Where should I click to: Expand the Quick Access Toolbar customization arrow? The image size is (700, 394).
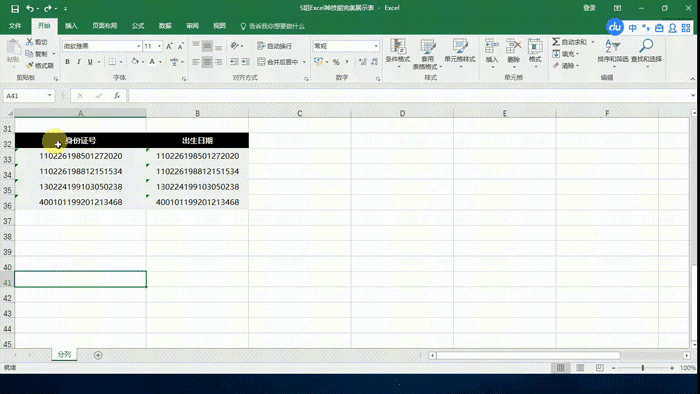point(66,8)
